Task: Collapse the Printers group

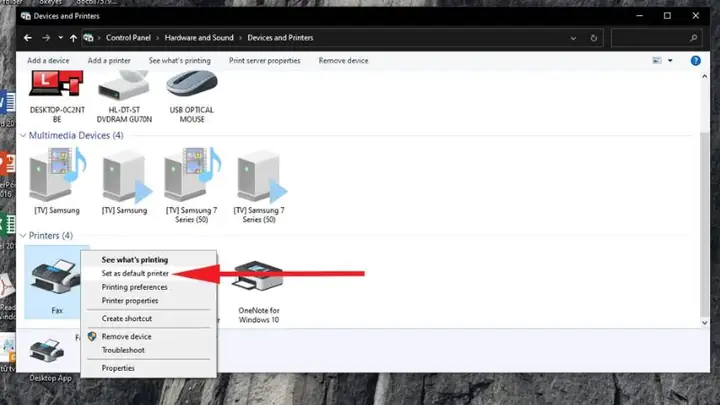Action: tap(23, 236)
